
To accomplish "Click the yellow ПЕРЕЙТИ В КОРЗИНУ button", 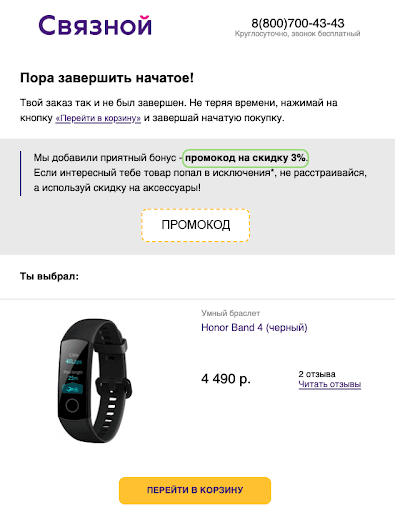I will 195,490.
